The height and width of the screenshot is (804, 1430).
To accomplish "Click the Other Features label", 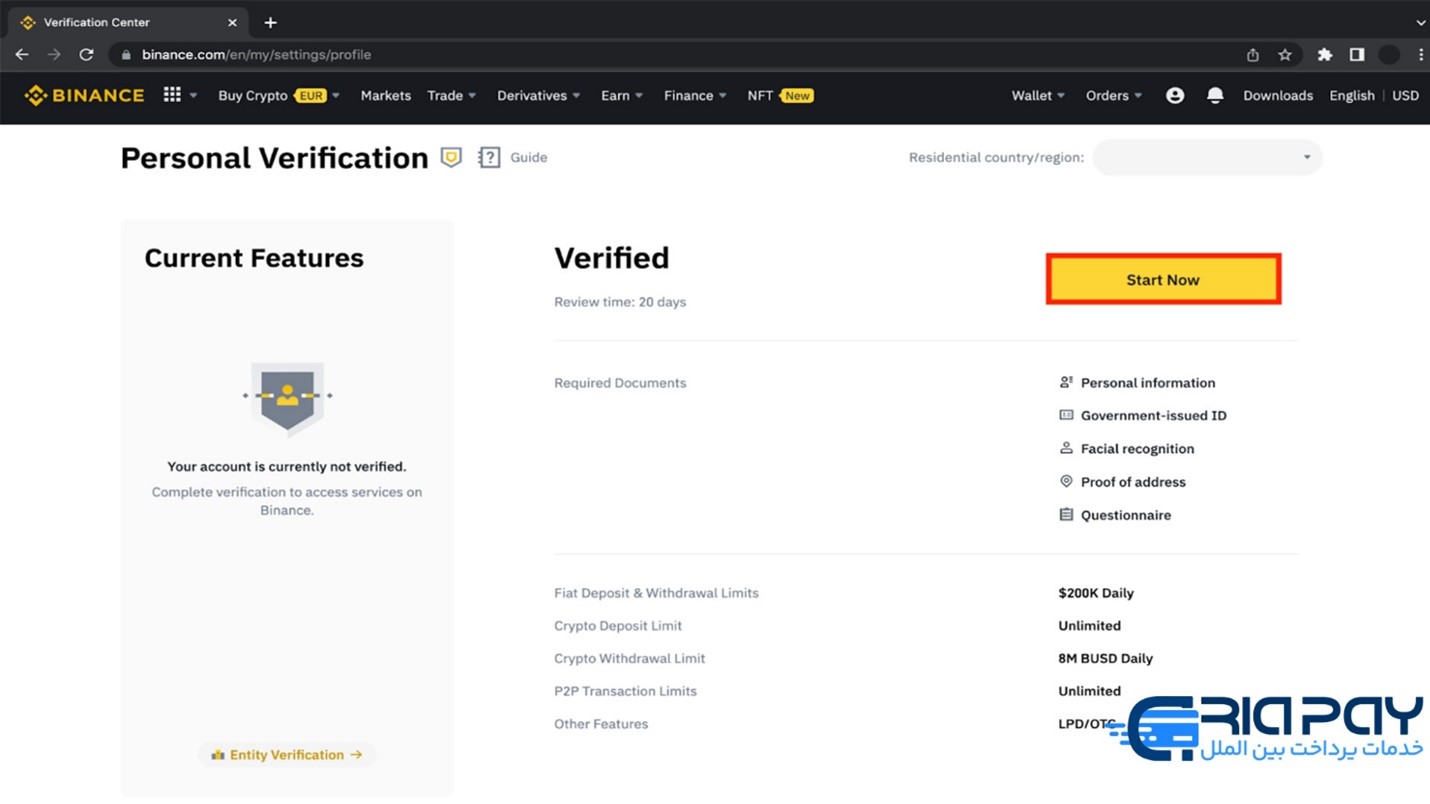I will [x=601, y=723].
